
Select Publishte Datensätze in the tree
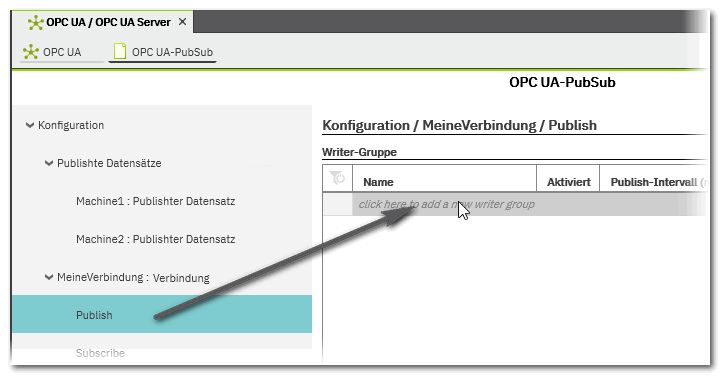[x=109, y=163]
